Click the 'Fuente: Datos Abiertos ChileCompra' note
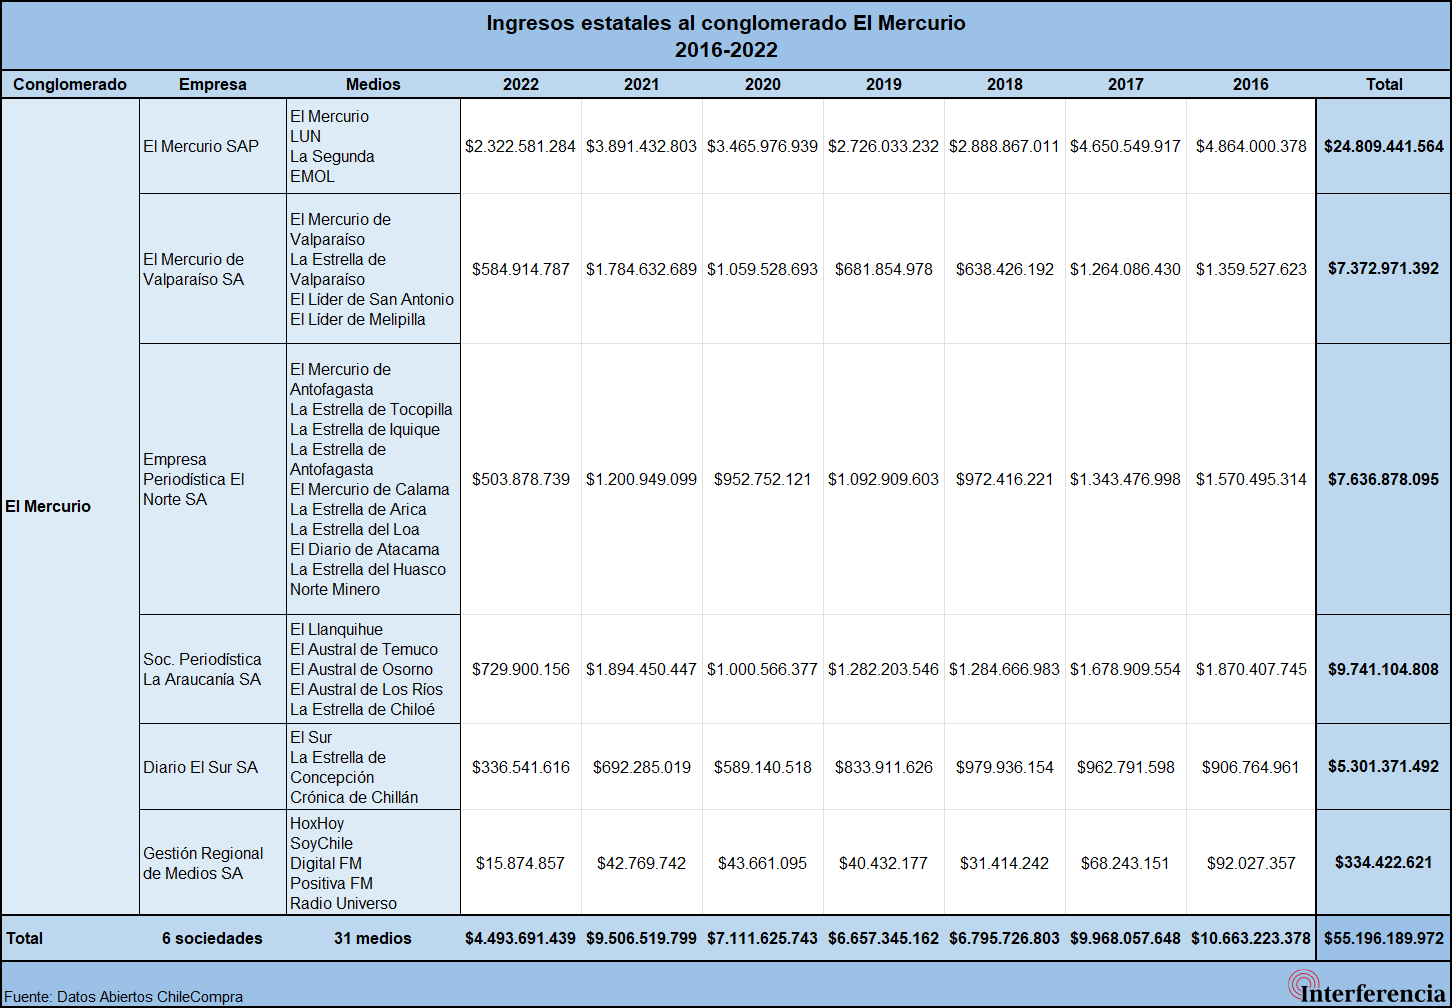 124,997
